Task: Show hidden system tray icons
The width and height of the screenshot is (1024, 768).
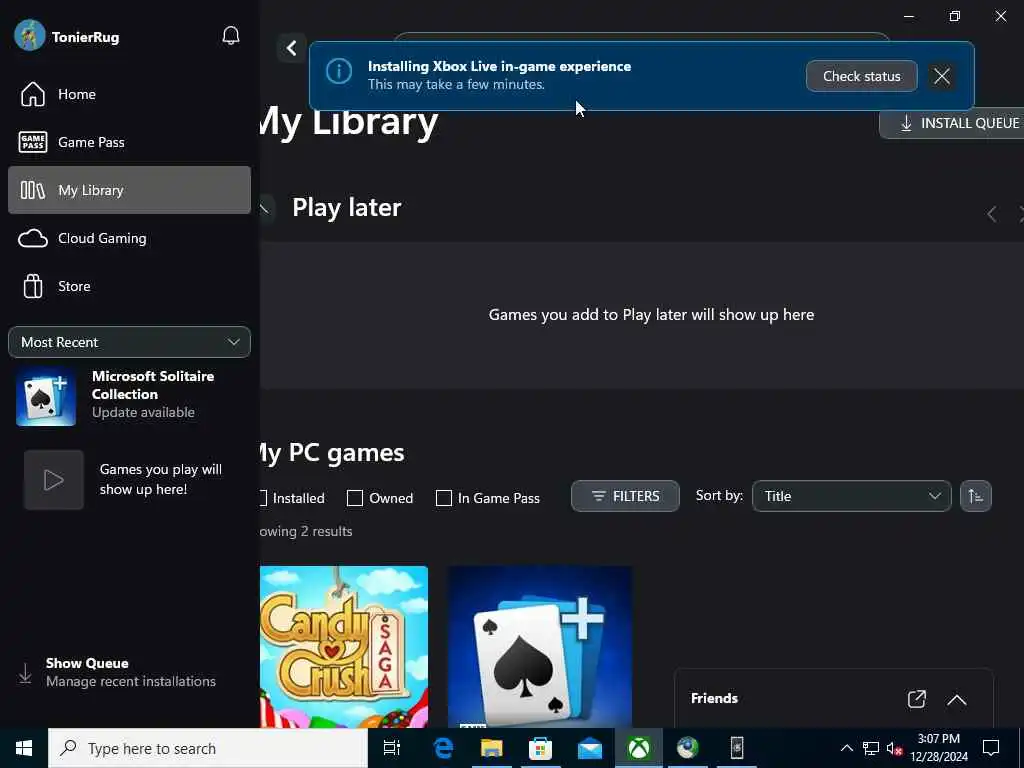Action: (846, 748)
